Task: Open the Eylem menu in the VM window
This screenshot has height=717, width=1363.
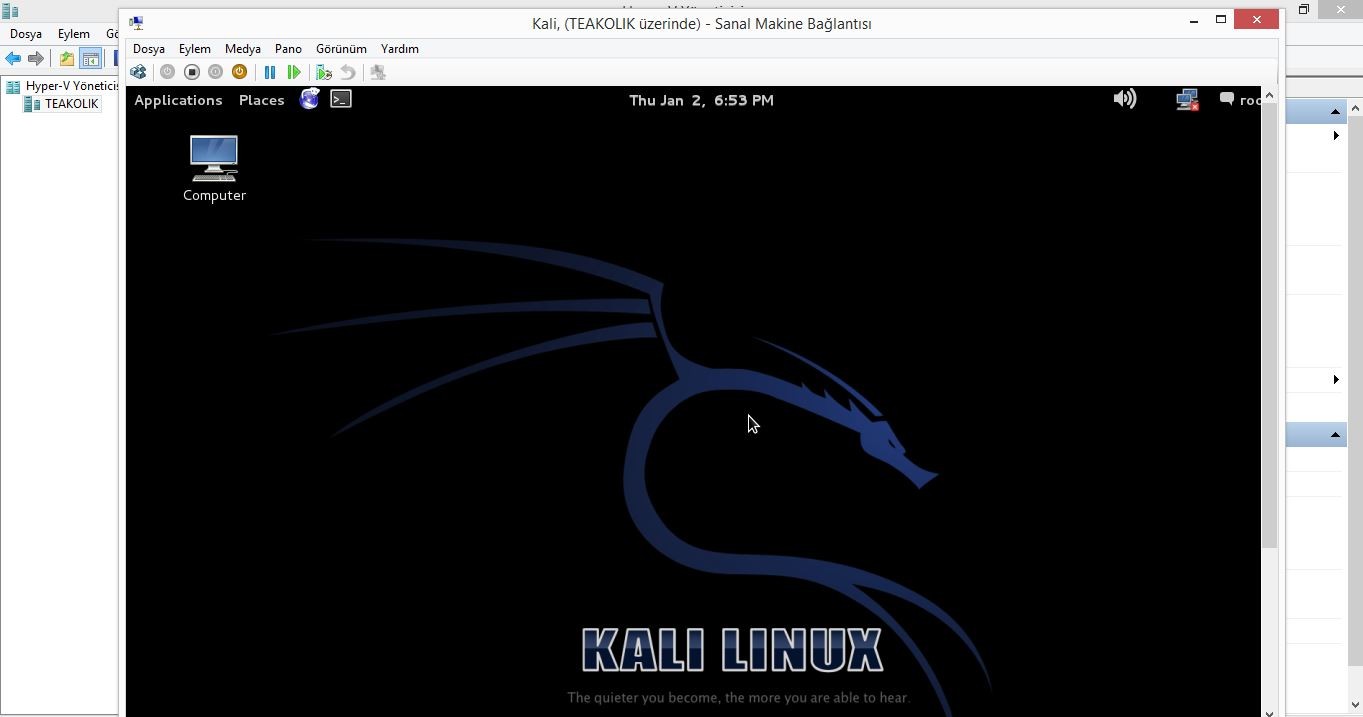Action: pos(195,49)
